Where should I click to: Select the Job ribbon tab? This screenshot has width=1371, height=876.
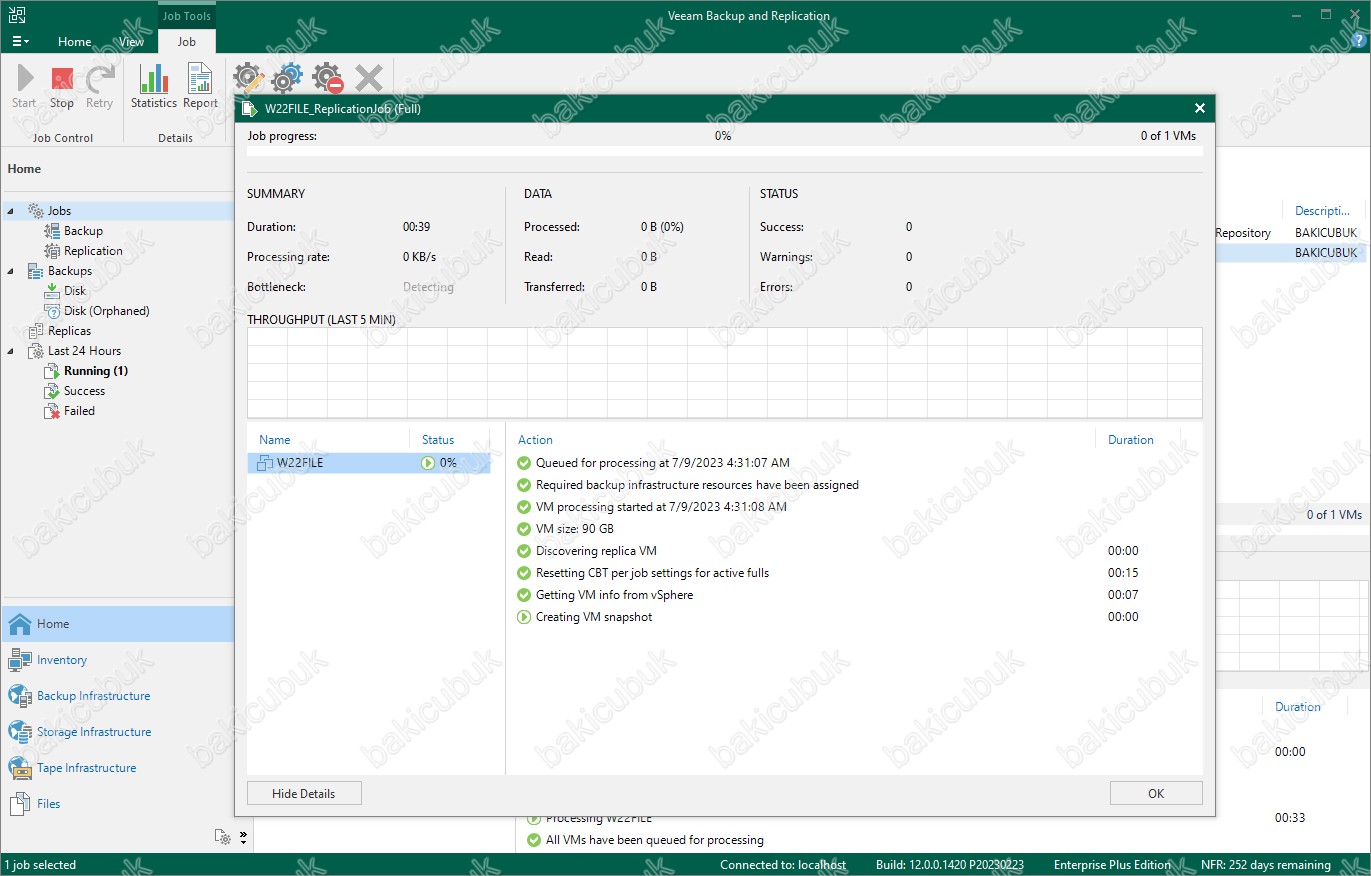(x=187, y=42)
